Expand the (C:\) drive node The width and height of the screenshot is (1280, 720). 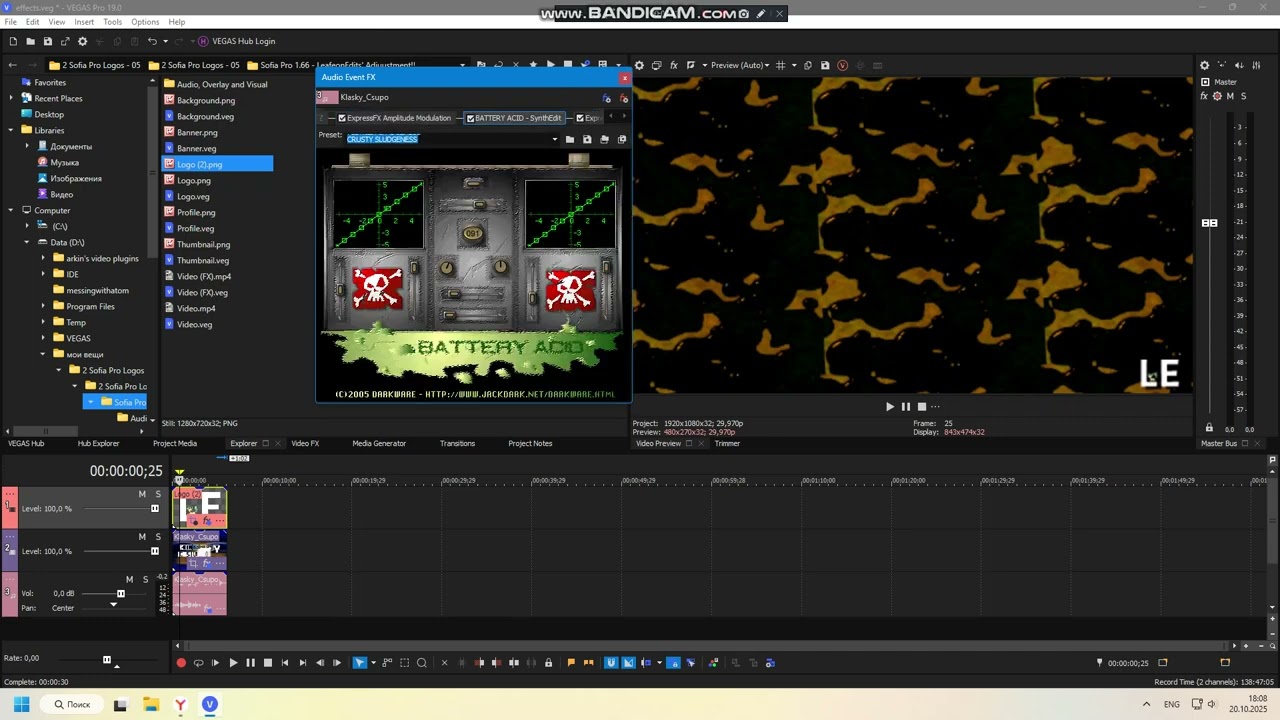point(27,226)
